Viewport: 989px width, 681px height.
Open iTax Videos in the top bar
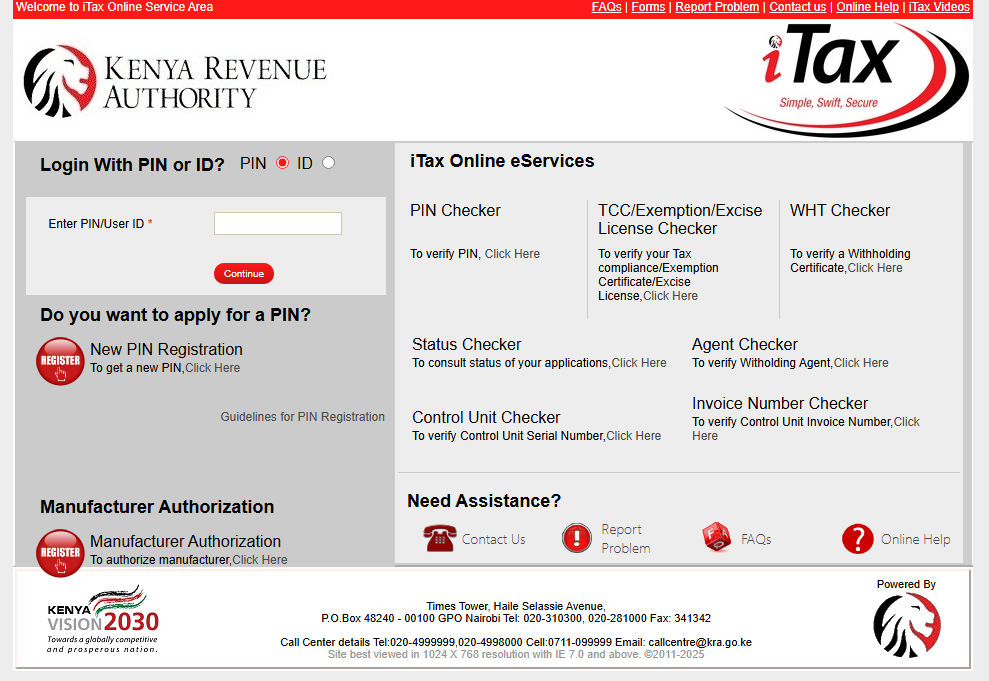click(938, 7)
